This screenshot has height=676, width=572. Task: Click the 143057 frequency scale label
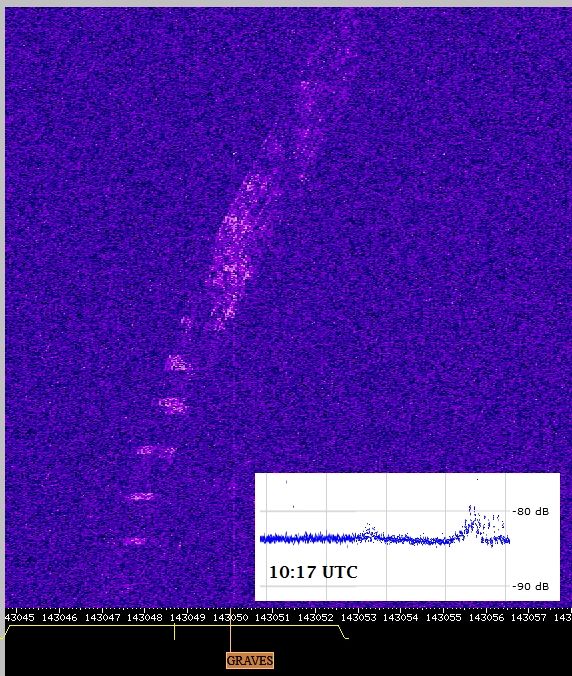[528, 618]
